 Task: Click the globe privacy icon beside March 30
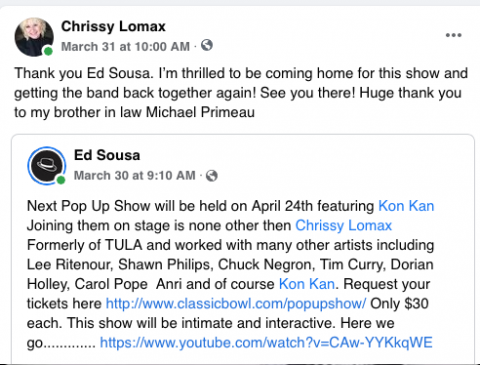coord(212,175)
